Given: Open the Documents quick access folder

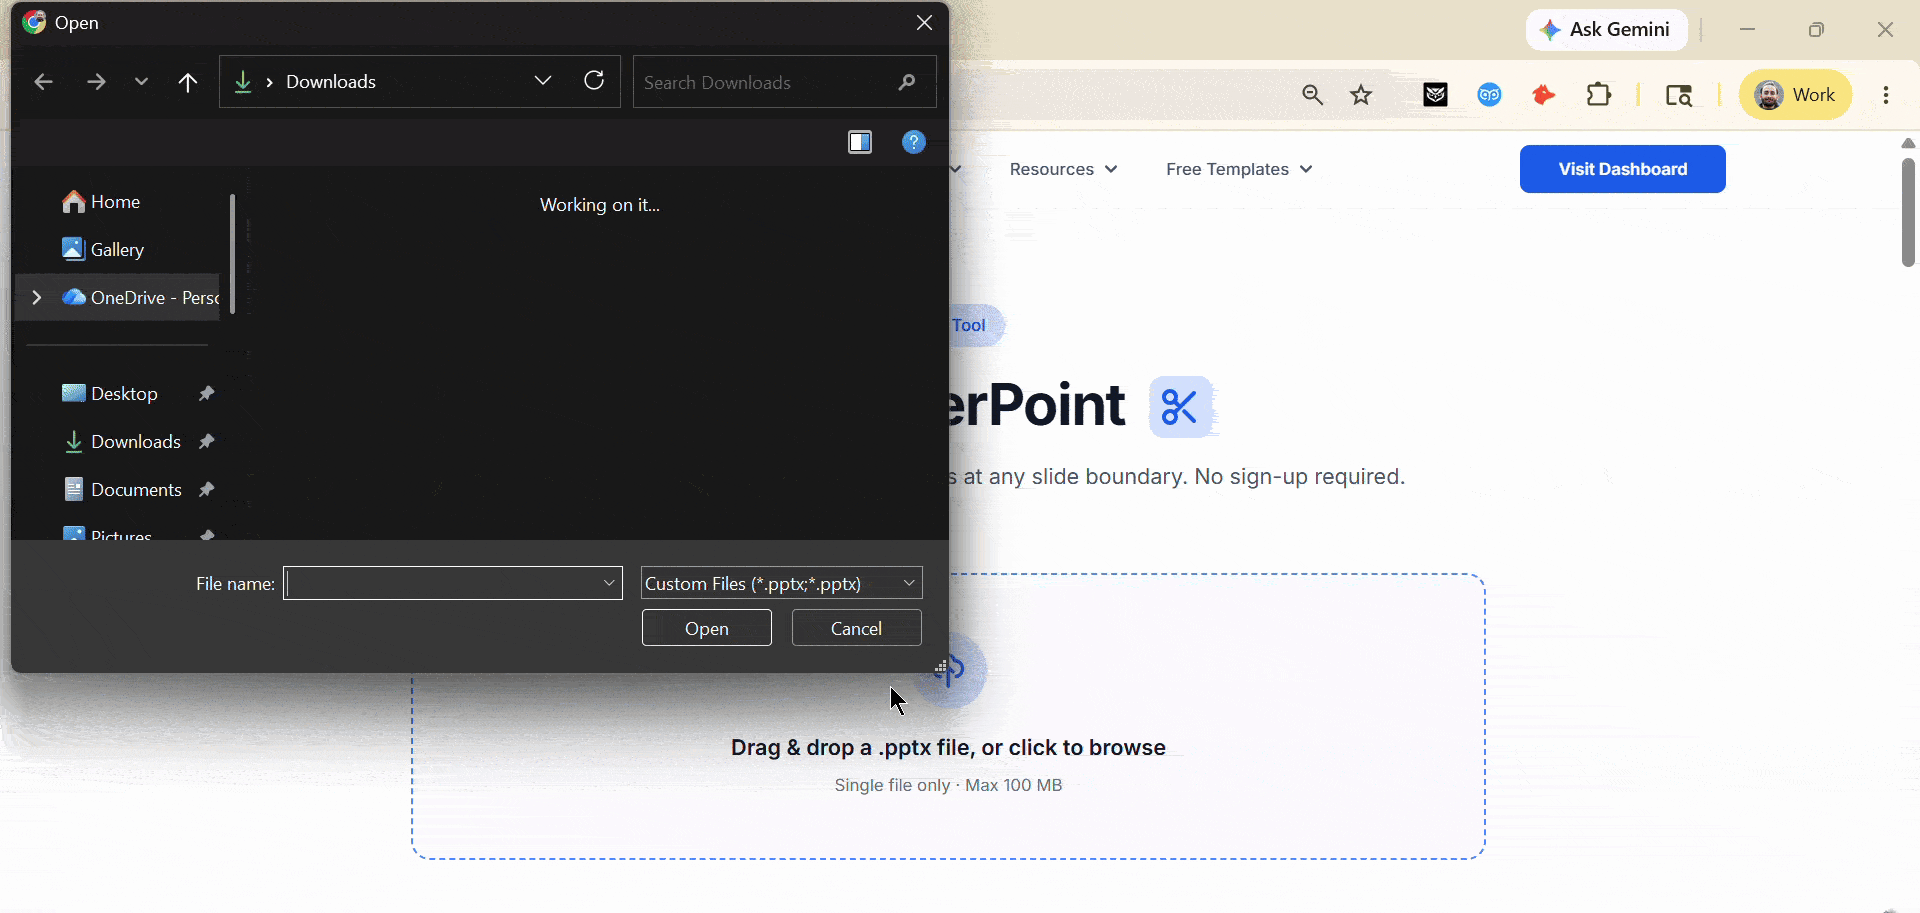Looking at the screenshot, I should point(136,490).
